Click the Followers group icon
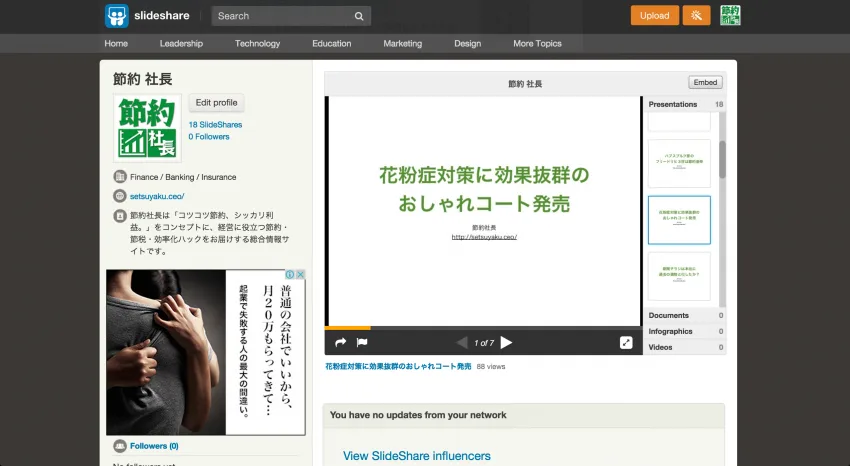Image resolution: width=850 pixels, height=466 pixels. [x=120, y=446]
